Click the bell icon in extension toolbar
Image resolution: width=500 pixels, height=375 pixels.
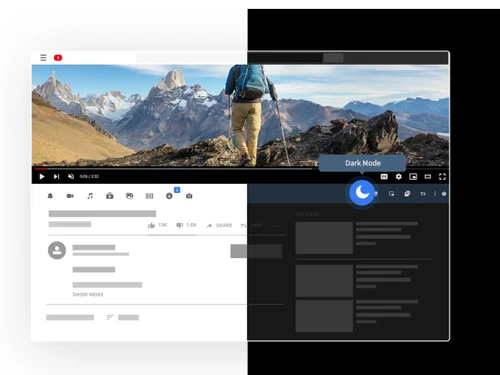(x=50, y=196)
